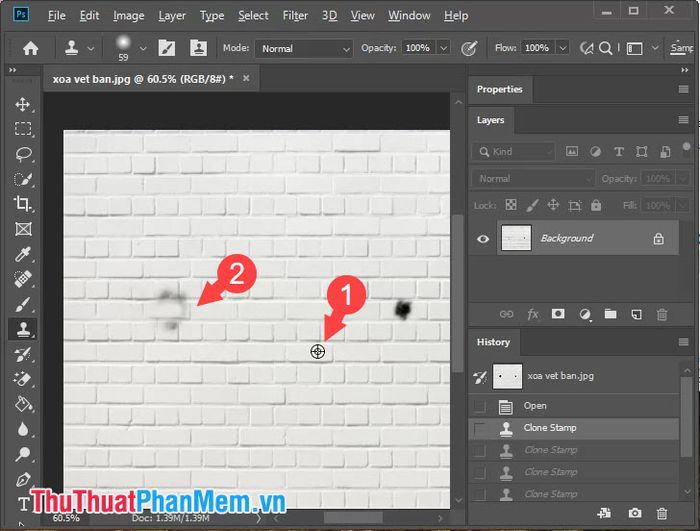The height and width of the screenshot is (531, 700).
Task: Delete current state in History panel
Action: (662, 514)
